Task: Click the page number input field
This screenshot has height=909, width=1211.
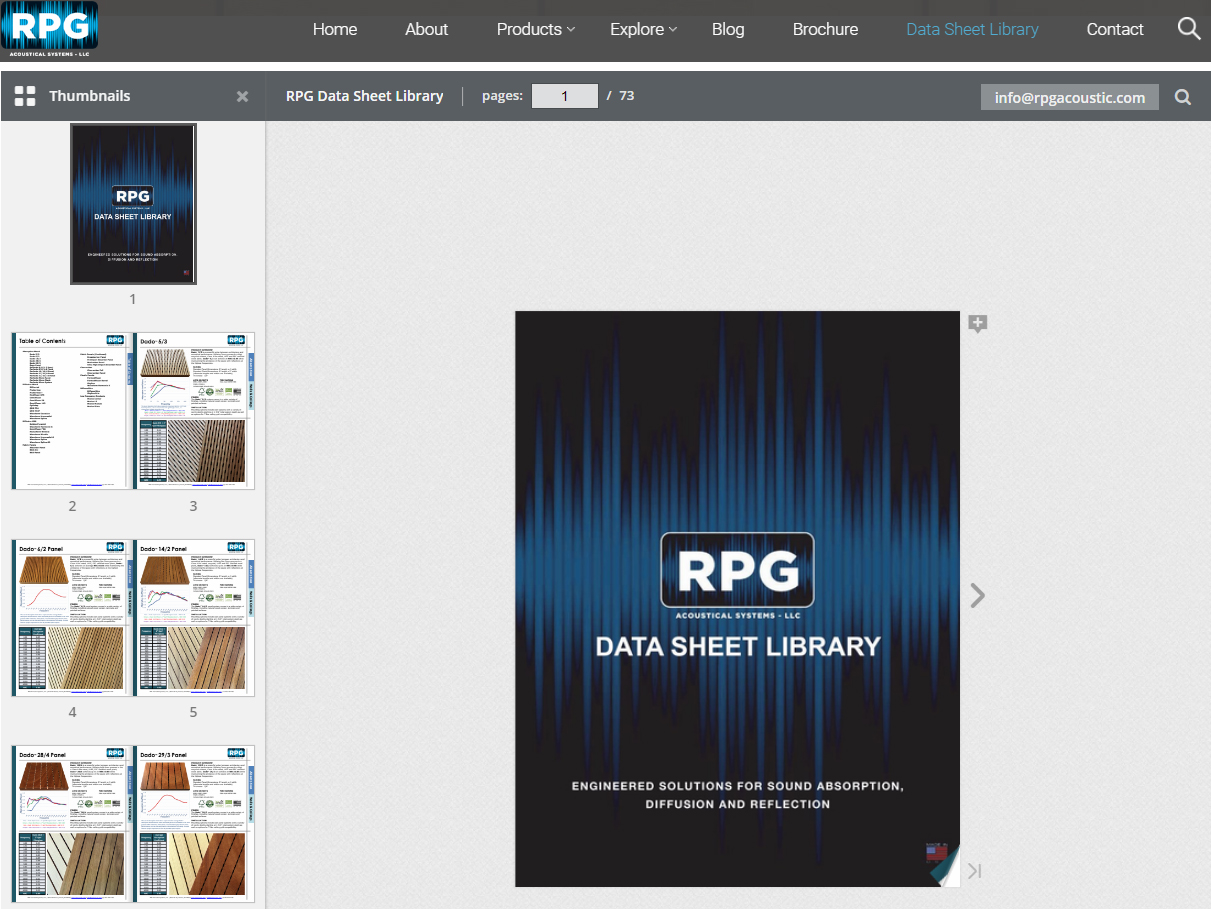Action: click(x=565, y=96)
